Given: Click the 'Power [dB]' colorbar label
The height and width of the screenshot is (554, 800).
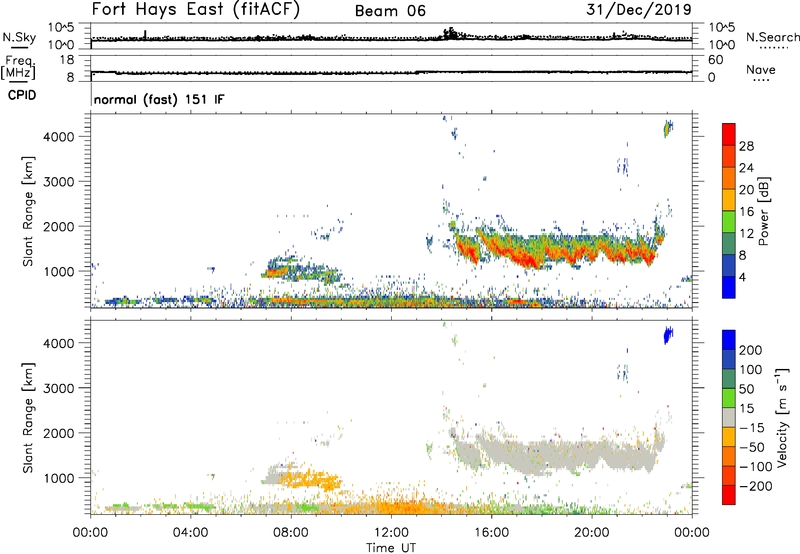Looking at the screenshot, I should coord(763,211).
